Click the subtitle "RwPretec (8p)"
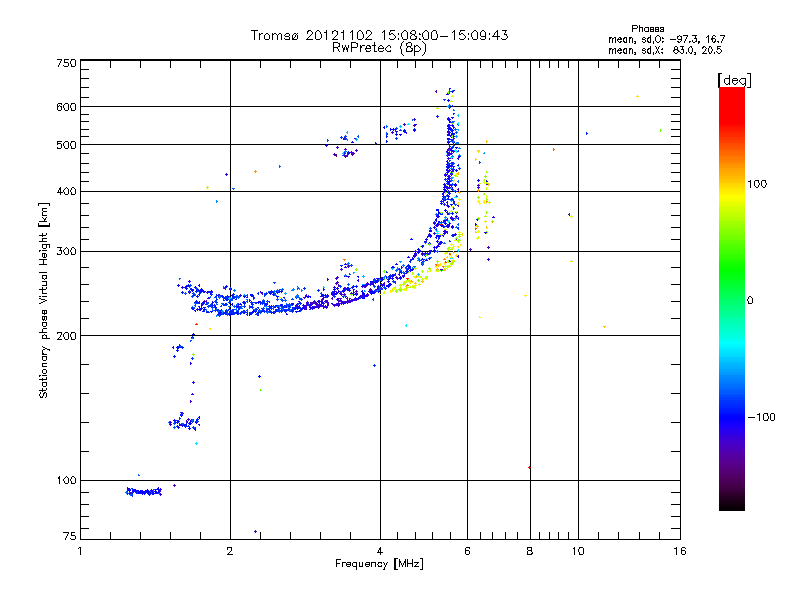This screenshot has height=600, width=800. pos(379,48)
